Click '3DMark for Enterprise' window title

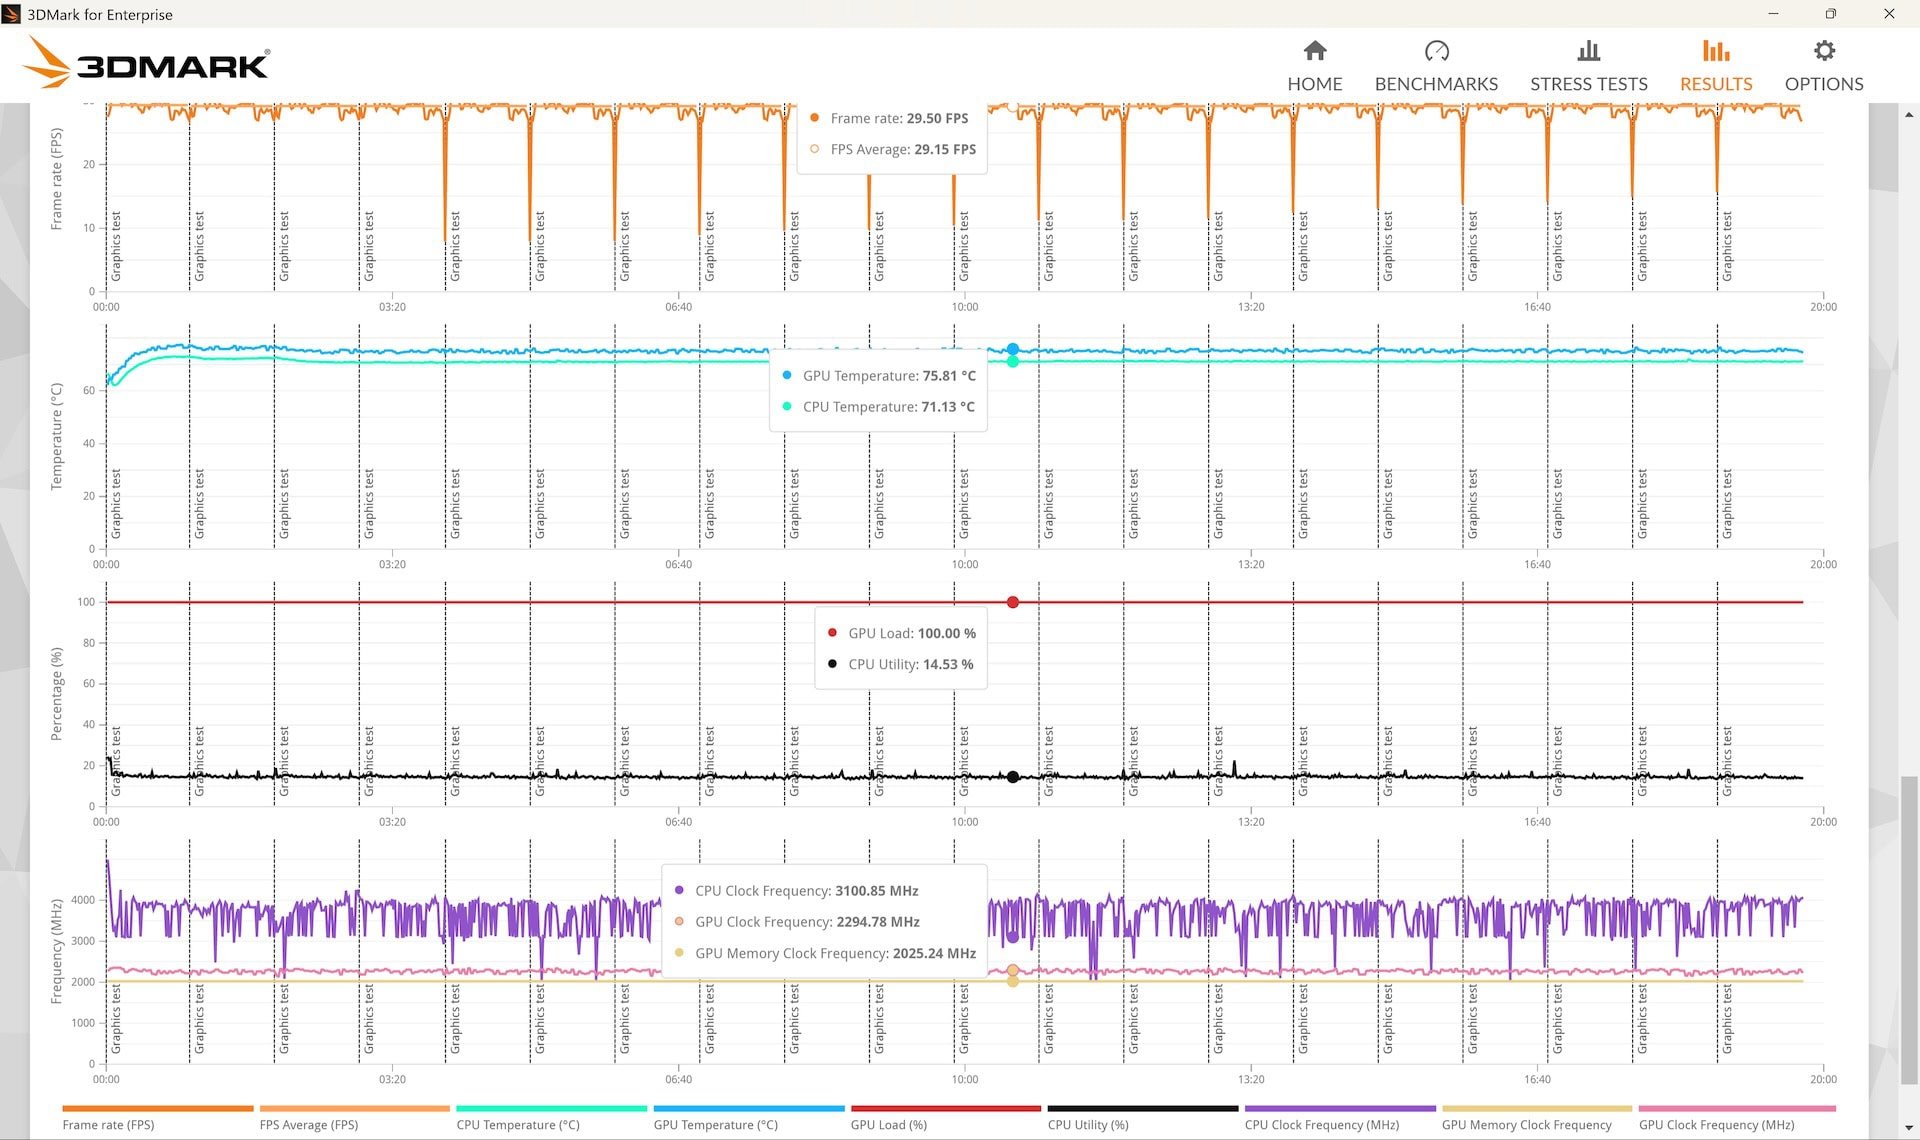coord(100,14)
